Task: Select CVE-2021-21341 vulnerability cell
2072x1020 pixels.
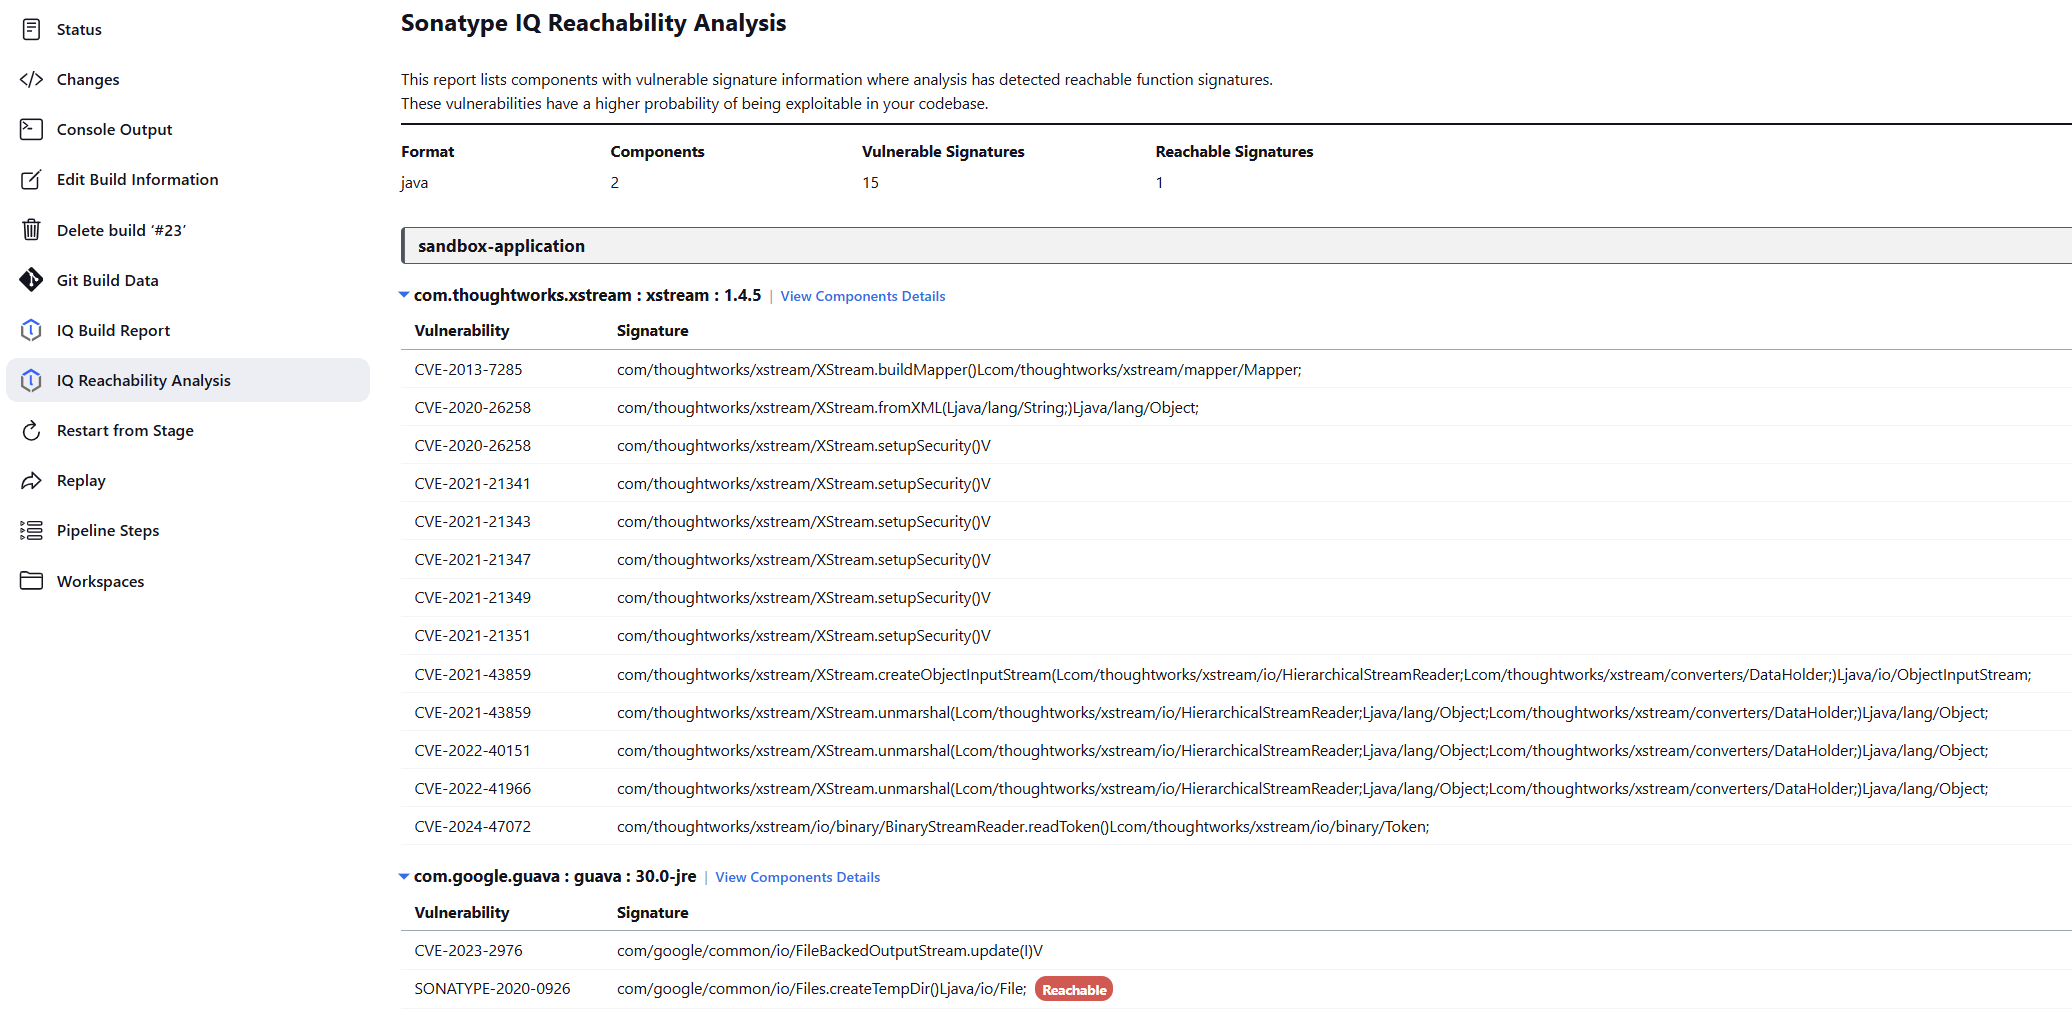Action: click(x=472, y=483)
